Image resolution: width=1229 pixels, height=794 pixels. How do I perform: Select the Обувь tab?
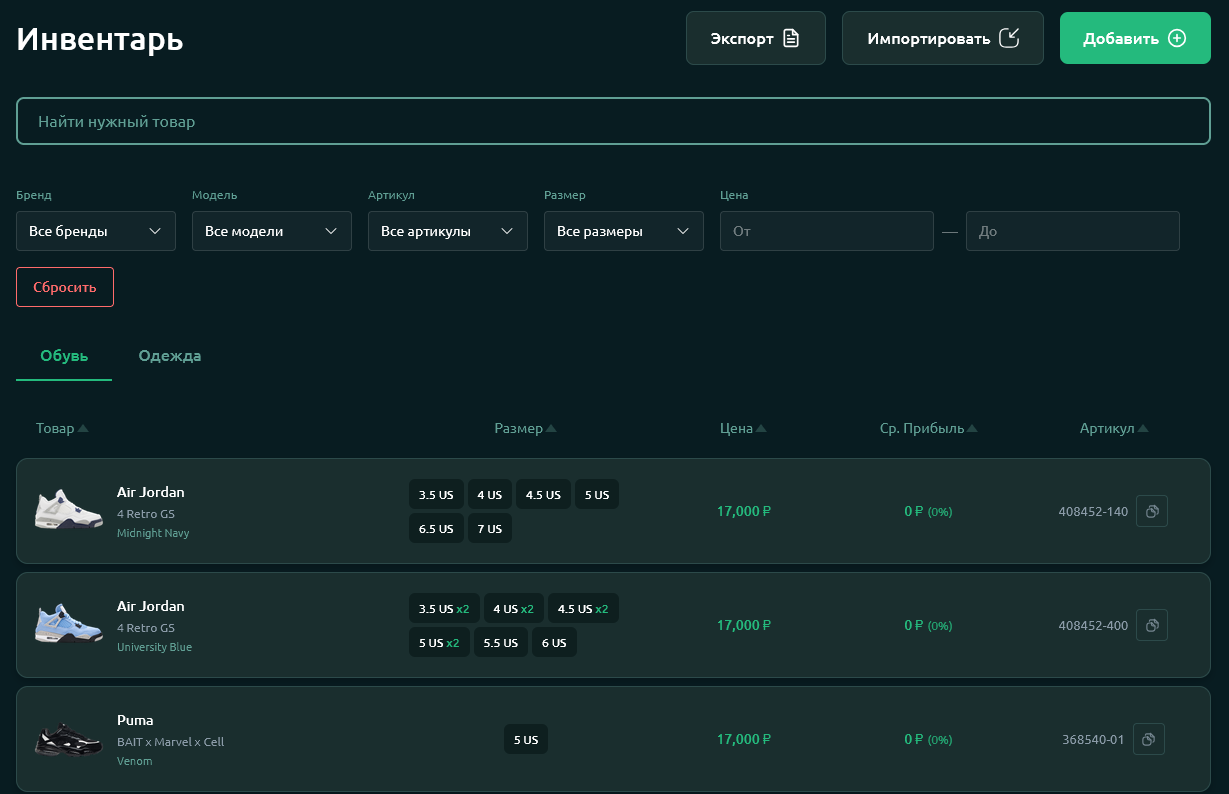click(64, 356)
